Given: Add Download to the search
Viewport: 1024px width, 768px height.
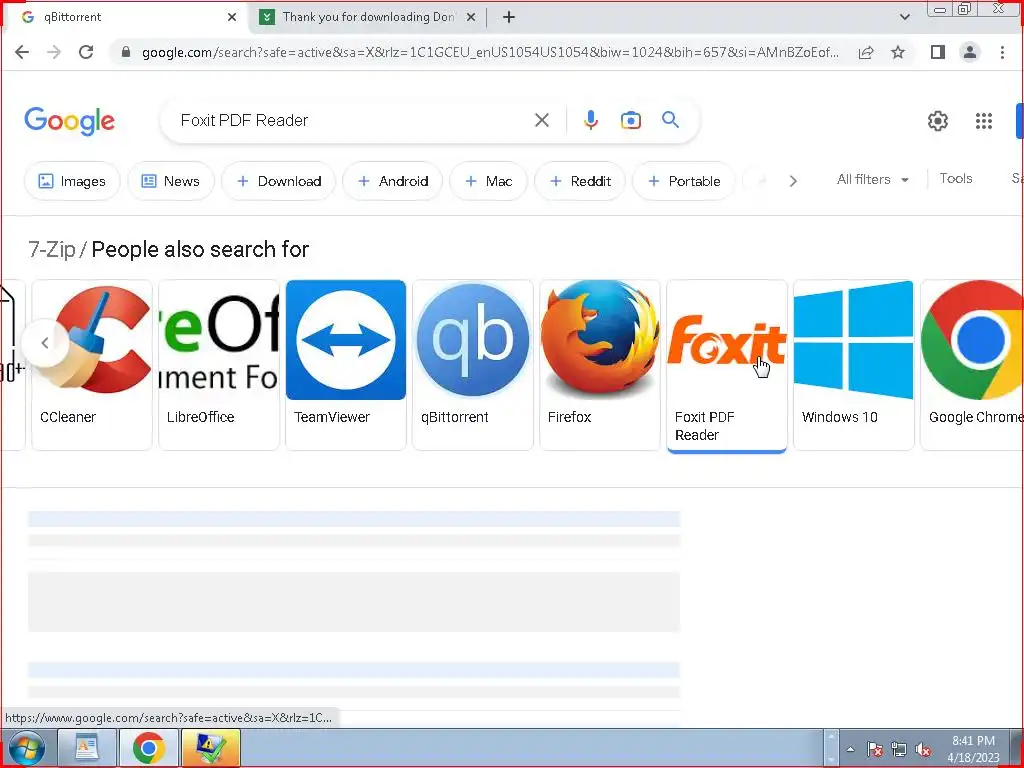Looking at the screenshot, I should (x=279, y=181).
